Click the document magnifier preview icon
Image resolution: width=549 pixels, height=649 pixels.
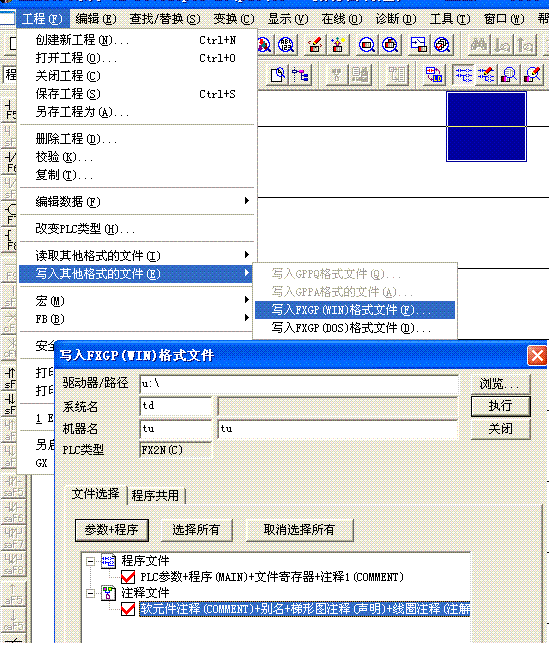tap(278, 75)
